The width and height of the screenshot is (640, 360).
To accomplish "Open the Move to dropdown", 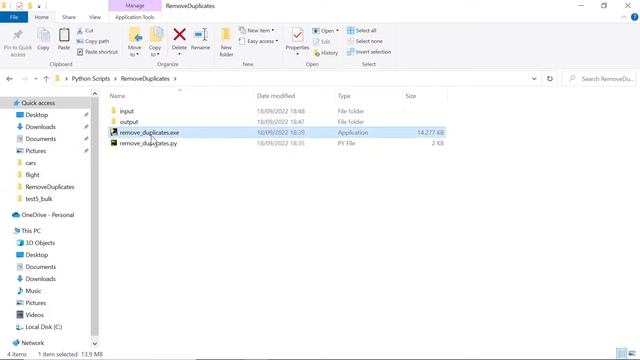I will pyautogui.click(x=134, y=42).
